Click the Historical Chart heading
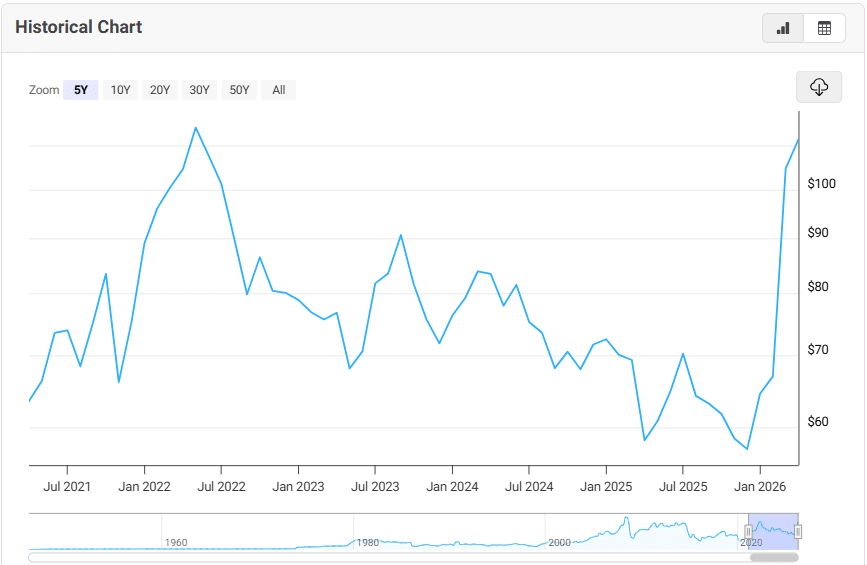Viewport: 867px width, 565px height. [79, 27]
